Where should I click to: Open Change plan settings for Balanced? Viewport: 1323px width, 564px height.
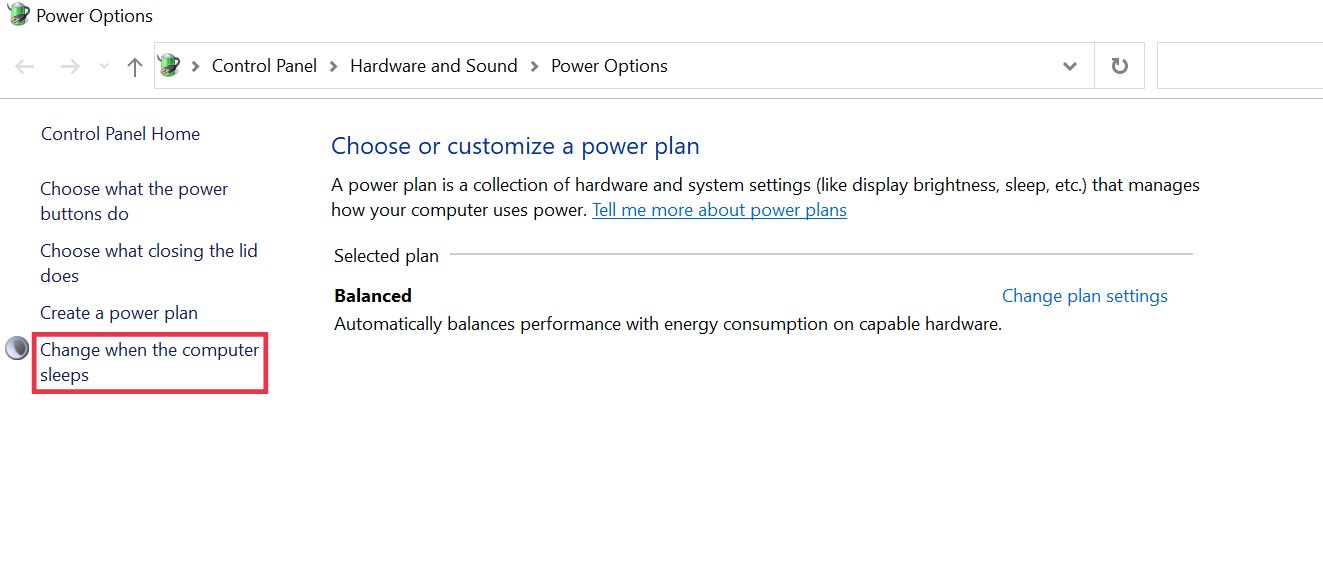(x=1084, y=296)
